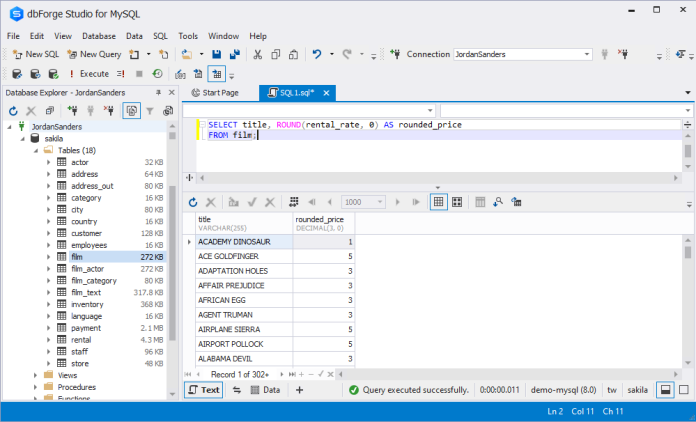Viewport: 696px width, 422px height.
Task: Switch to the Data view
Action: pyautogui.click(x=264, y=390)
